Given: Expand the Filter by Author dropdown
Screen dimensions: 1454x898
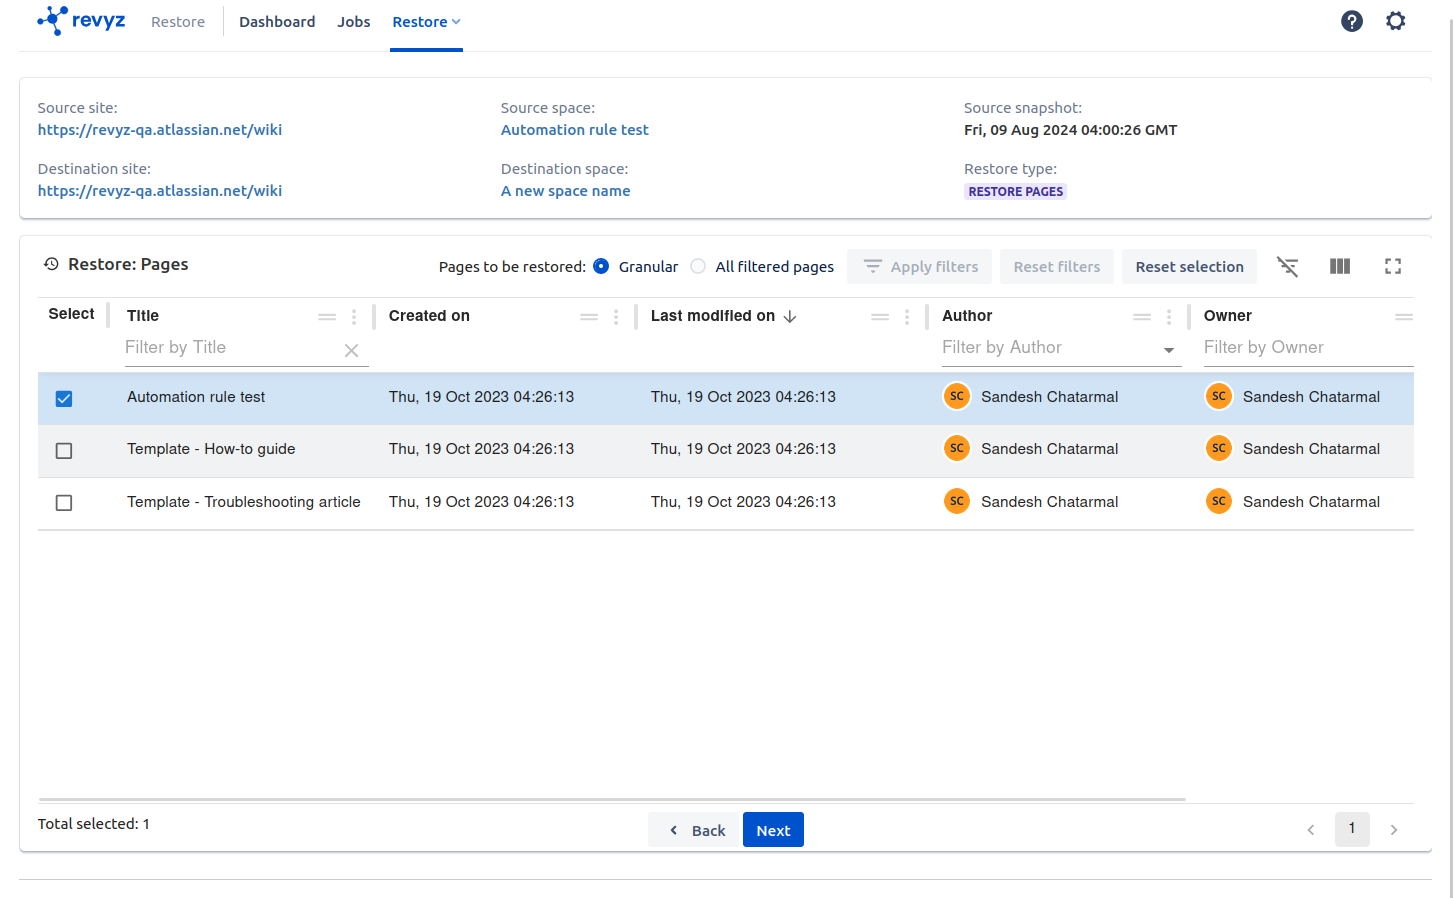Looking at the screenshot, I should [1168, 350].
